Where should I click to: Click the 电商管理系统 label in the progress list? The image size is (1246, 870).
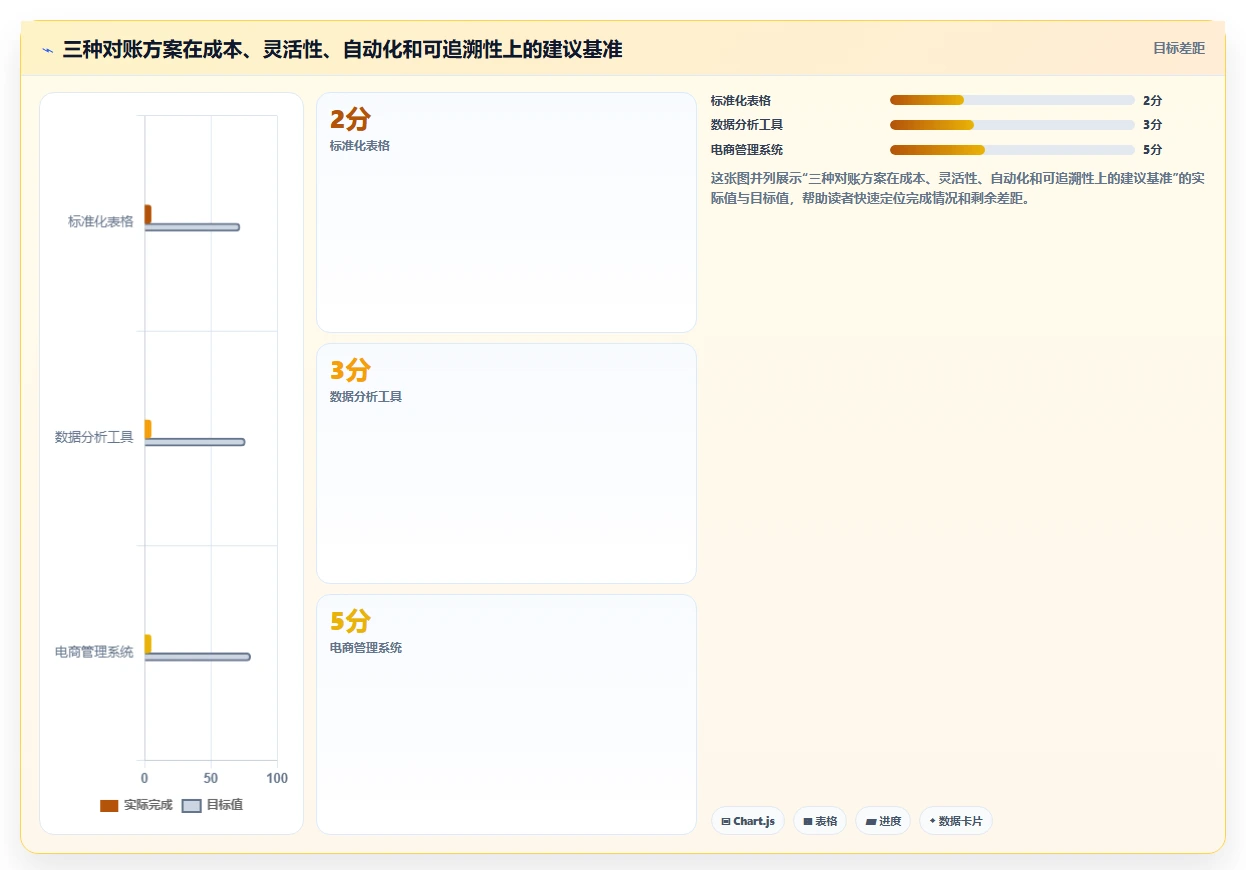747,150
